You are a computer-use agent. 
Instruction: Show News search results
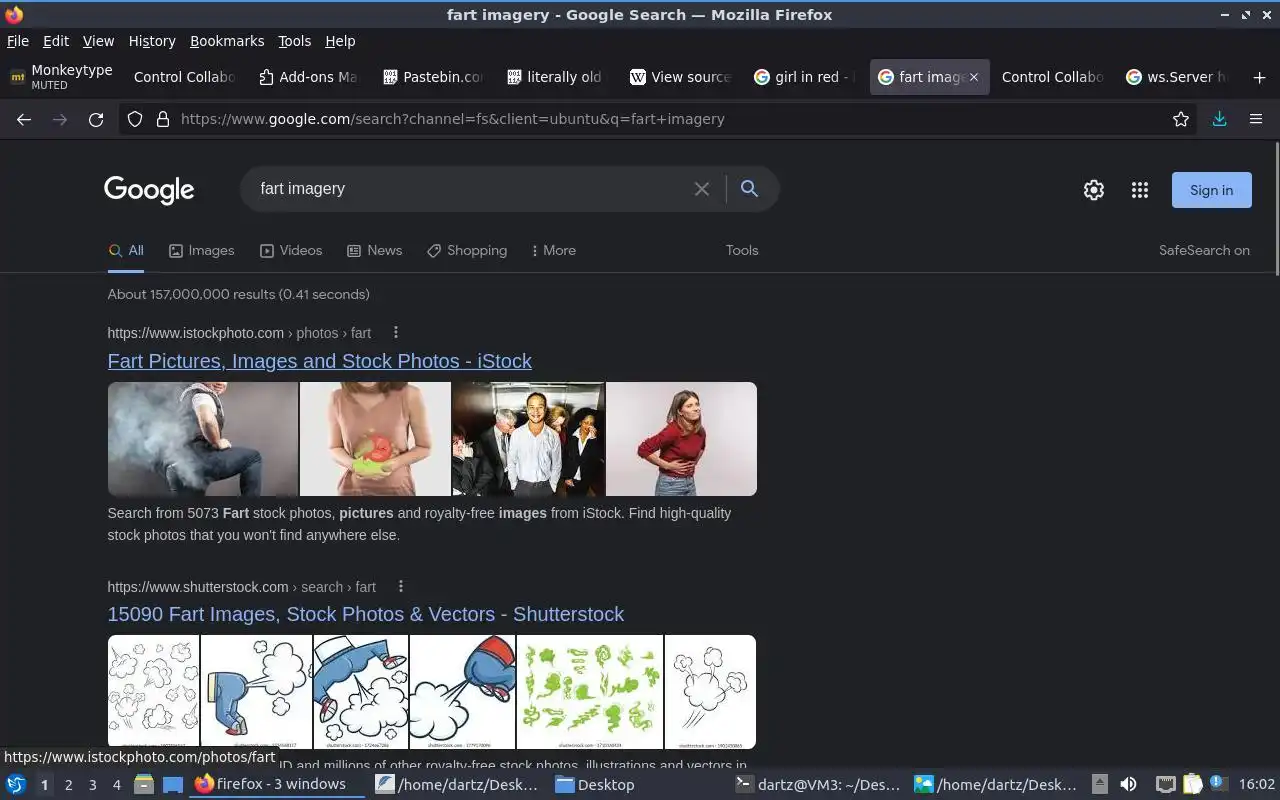point(374,251)
